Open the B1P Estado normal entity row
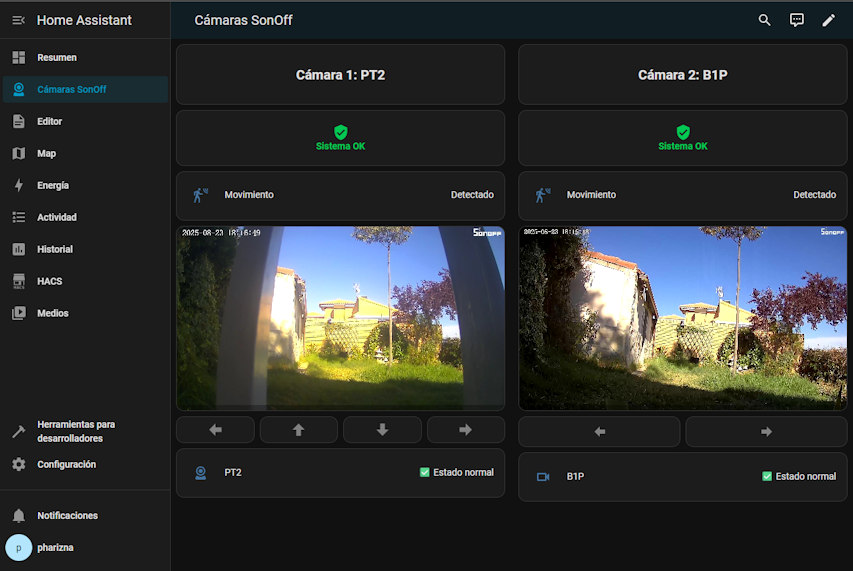Viewport: 853px width, 571px height. (683, 476)
